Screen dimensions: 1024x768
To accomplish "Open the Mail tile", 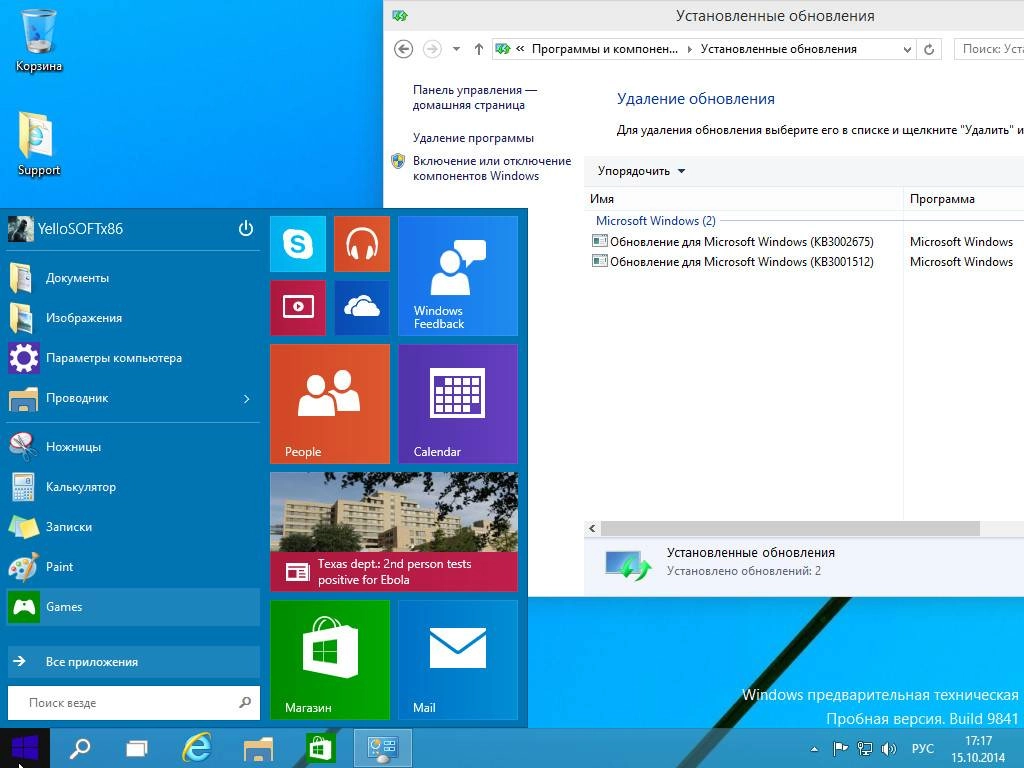I will point(458,660).
